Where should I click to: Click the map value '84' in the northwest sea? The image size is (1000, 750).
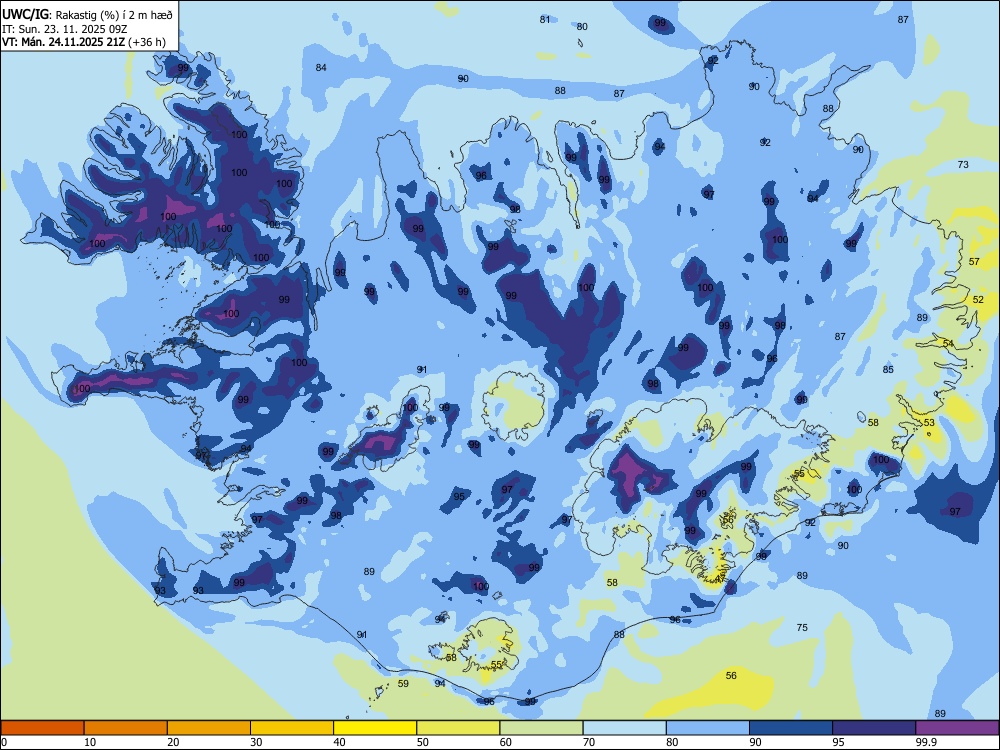pyautogui.click(x=321, y=68)
